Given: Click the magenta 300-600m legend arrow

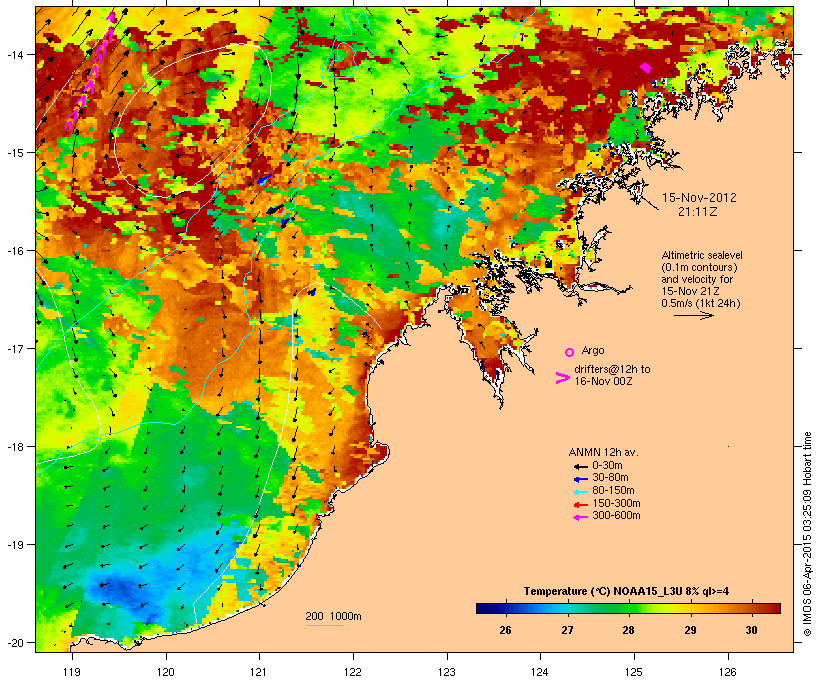Looking at the screenshot, I should (580, 517).
